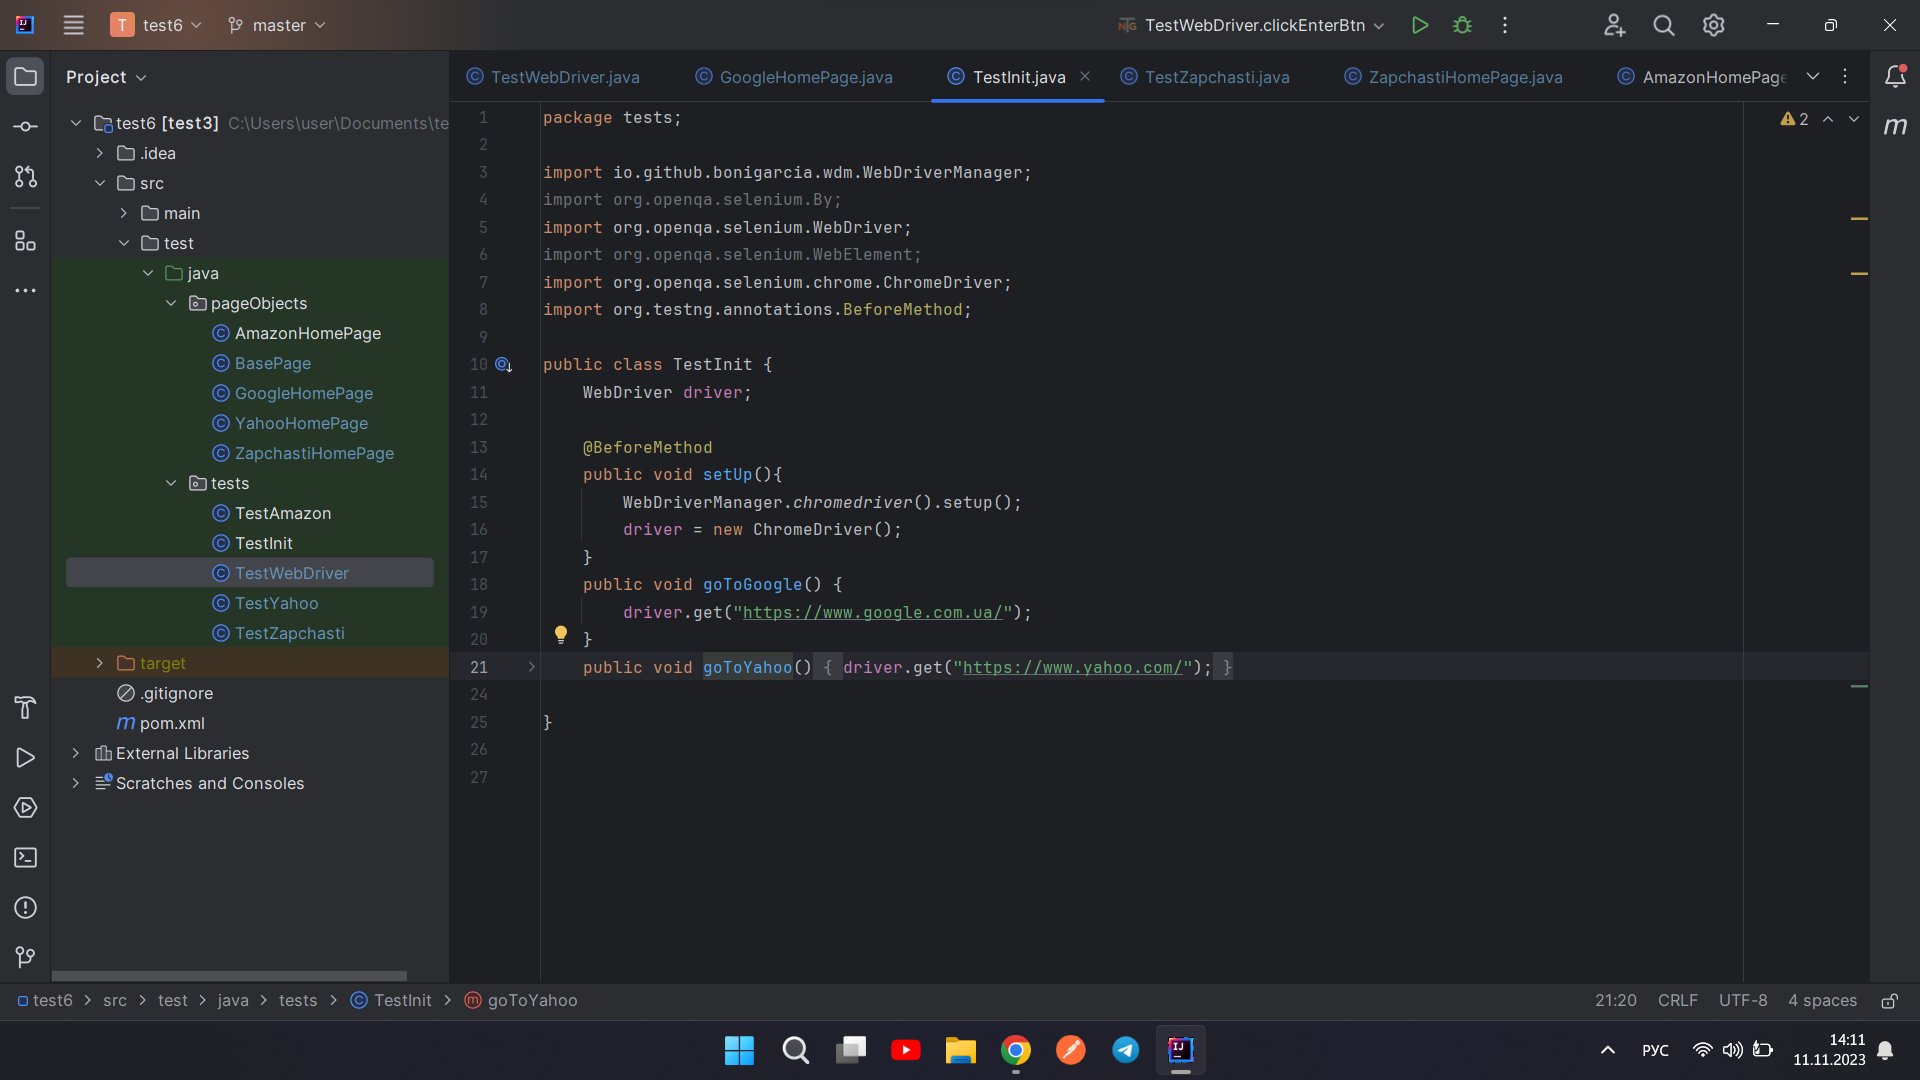Viewport: 1920px width, 1080px height.
Task: Open more run actions menu
Action: coord(1504,25)
